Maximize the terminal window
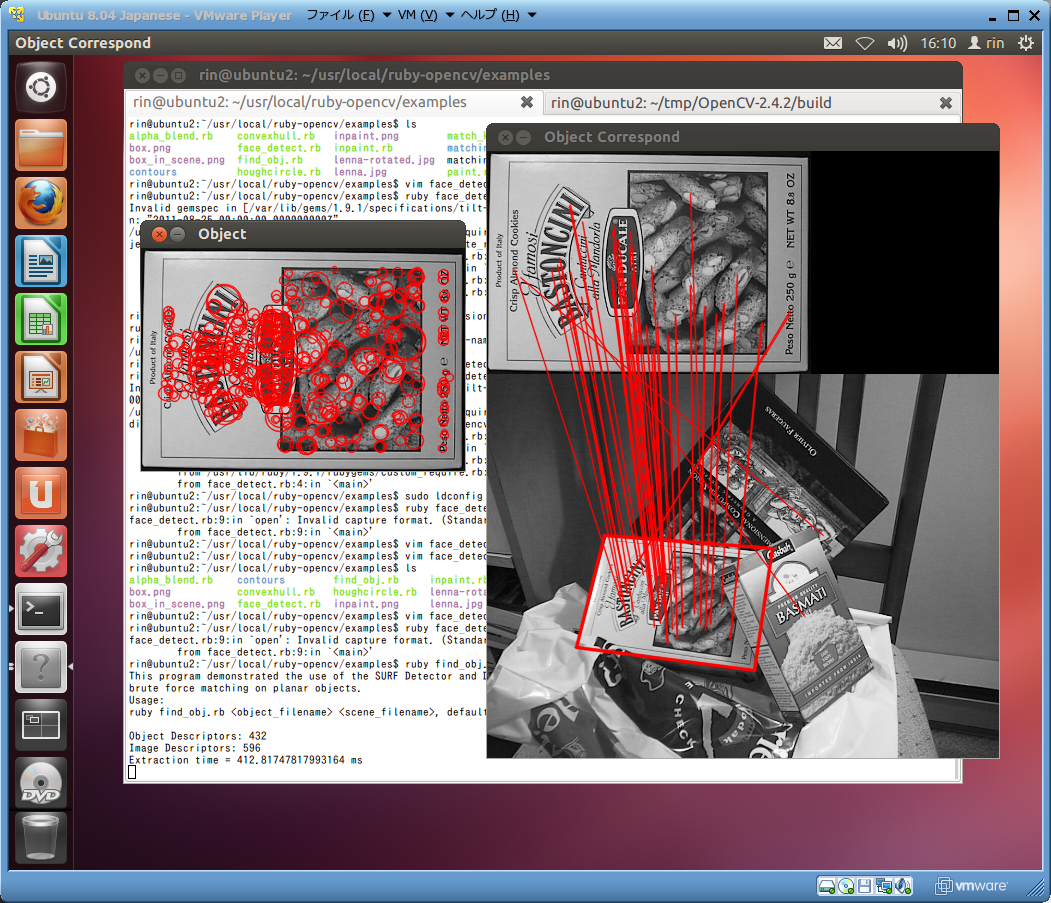The image size is (1051, 903). [178, 75]
